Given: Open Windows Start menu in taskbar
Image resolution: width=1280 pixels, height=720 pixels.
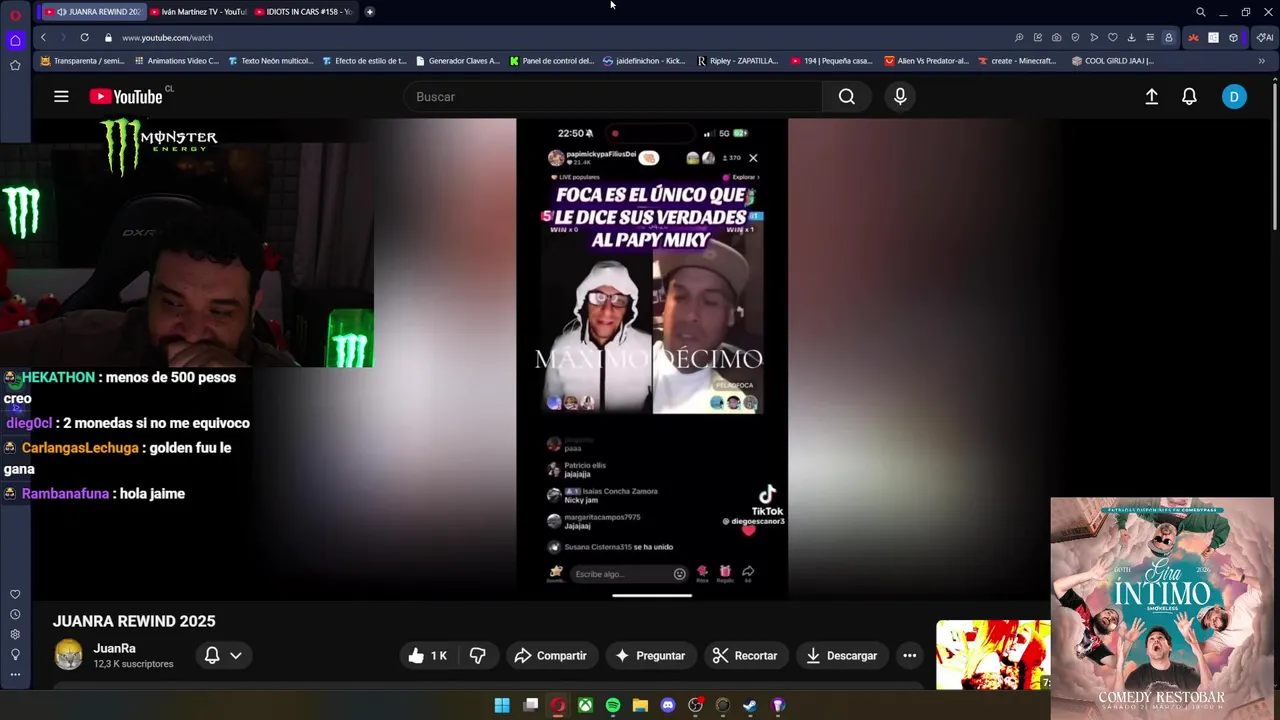Looking at the screenshot, I should tap(502, 705).
